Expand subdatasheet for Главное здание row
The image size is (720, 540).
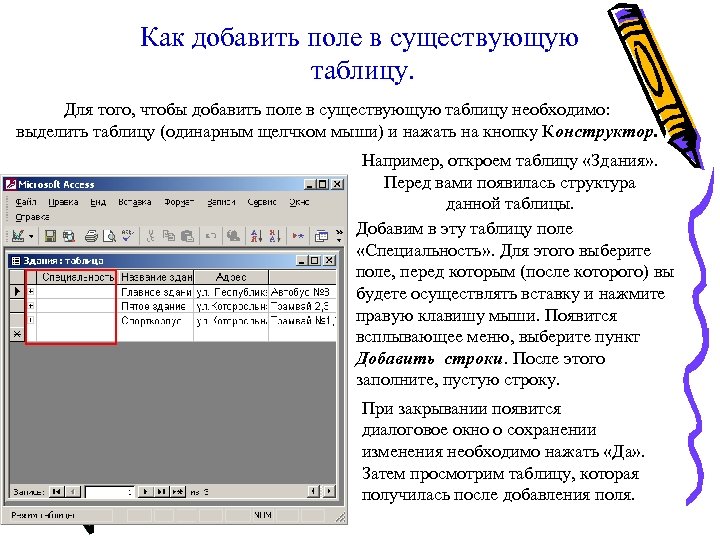pyautogui.click(x=31, y=292)
